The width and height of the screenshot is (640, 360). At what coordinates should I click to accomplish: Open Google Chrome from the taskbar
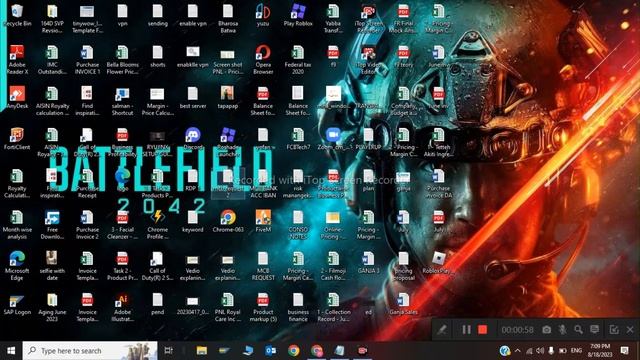coord(293,351)
